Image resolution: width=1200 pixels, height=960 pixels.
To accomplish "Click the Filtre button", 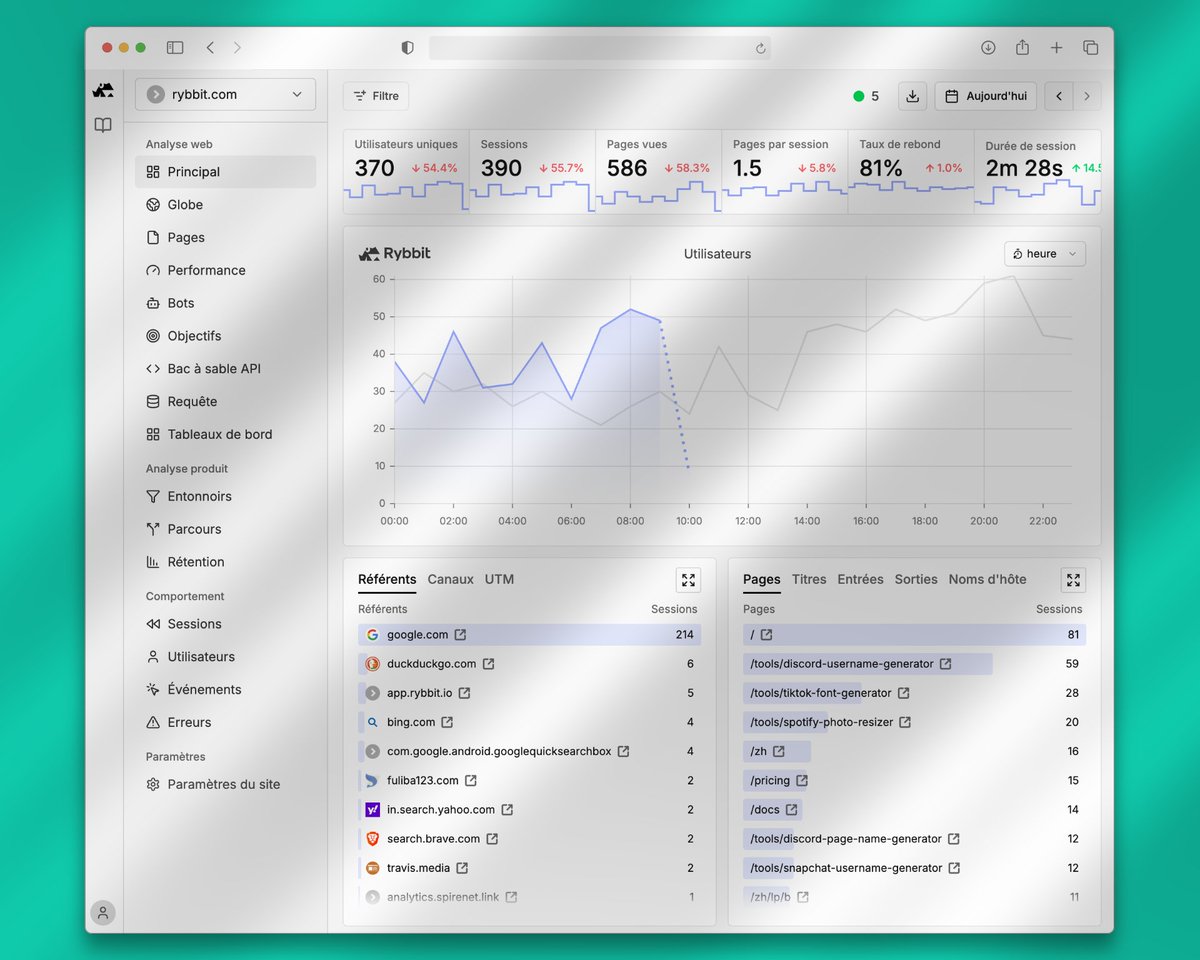I will [376, 96].
